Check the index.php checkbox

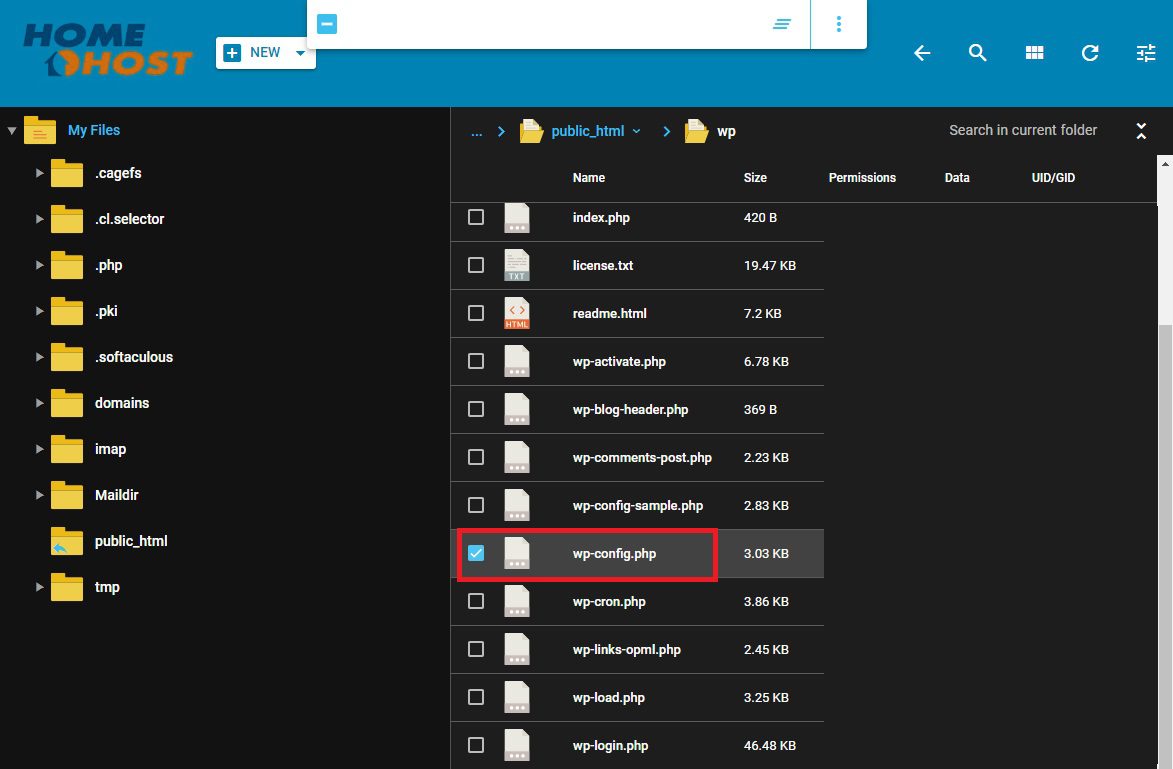[476, 217]
